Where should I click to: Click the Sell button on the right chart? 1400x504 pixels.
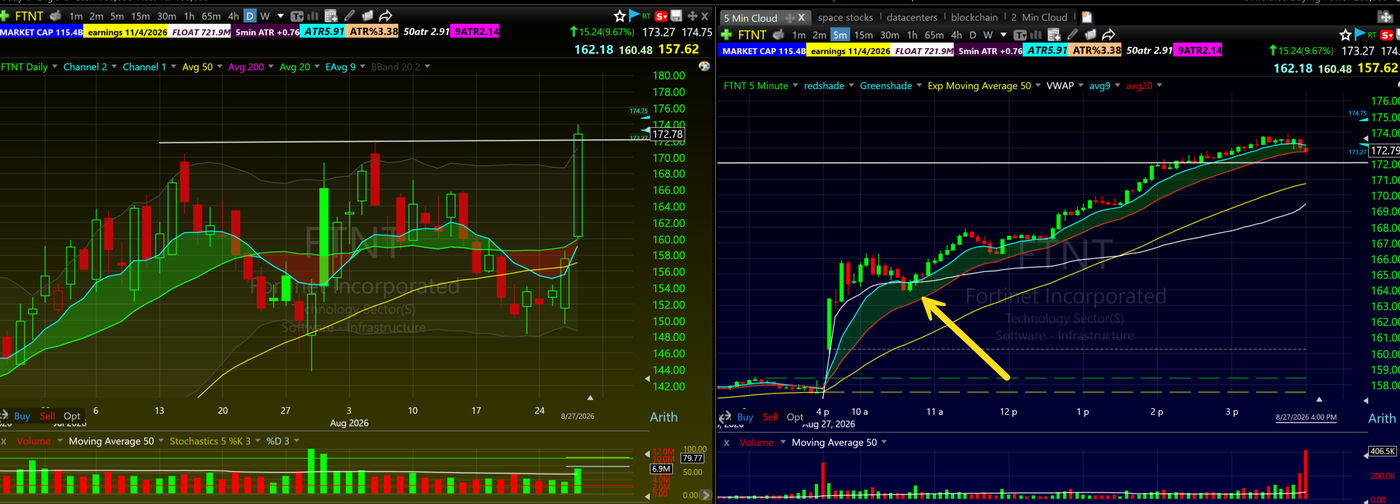click(770, 417)
